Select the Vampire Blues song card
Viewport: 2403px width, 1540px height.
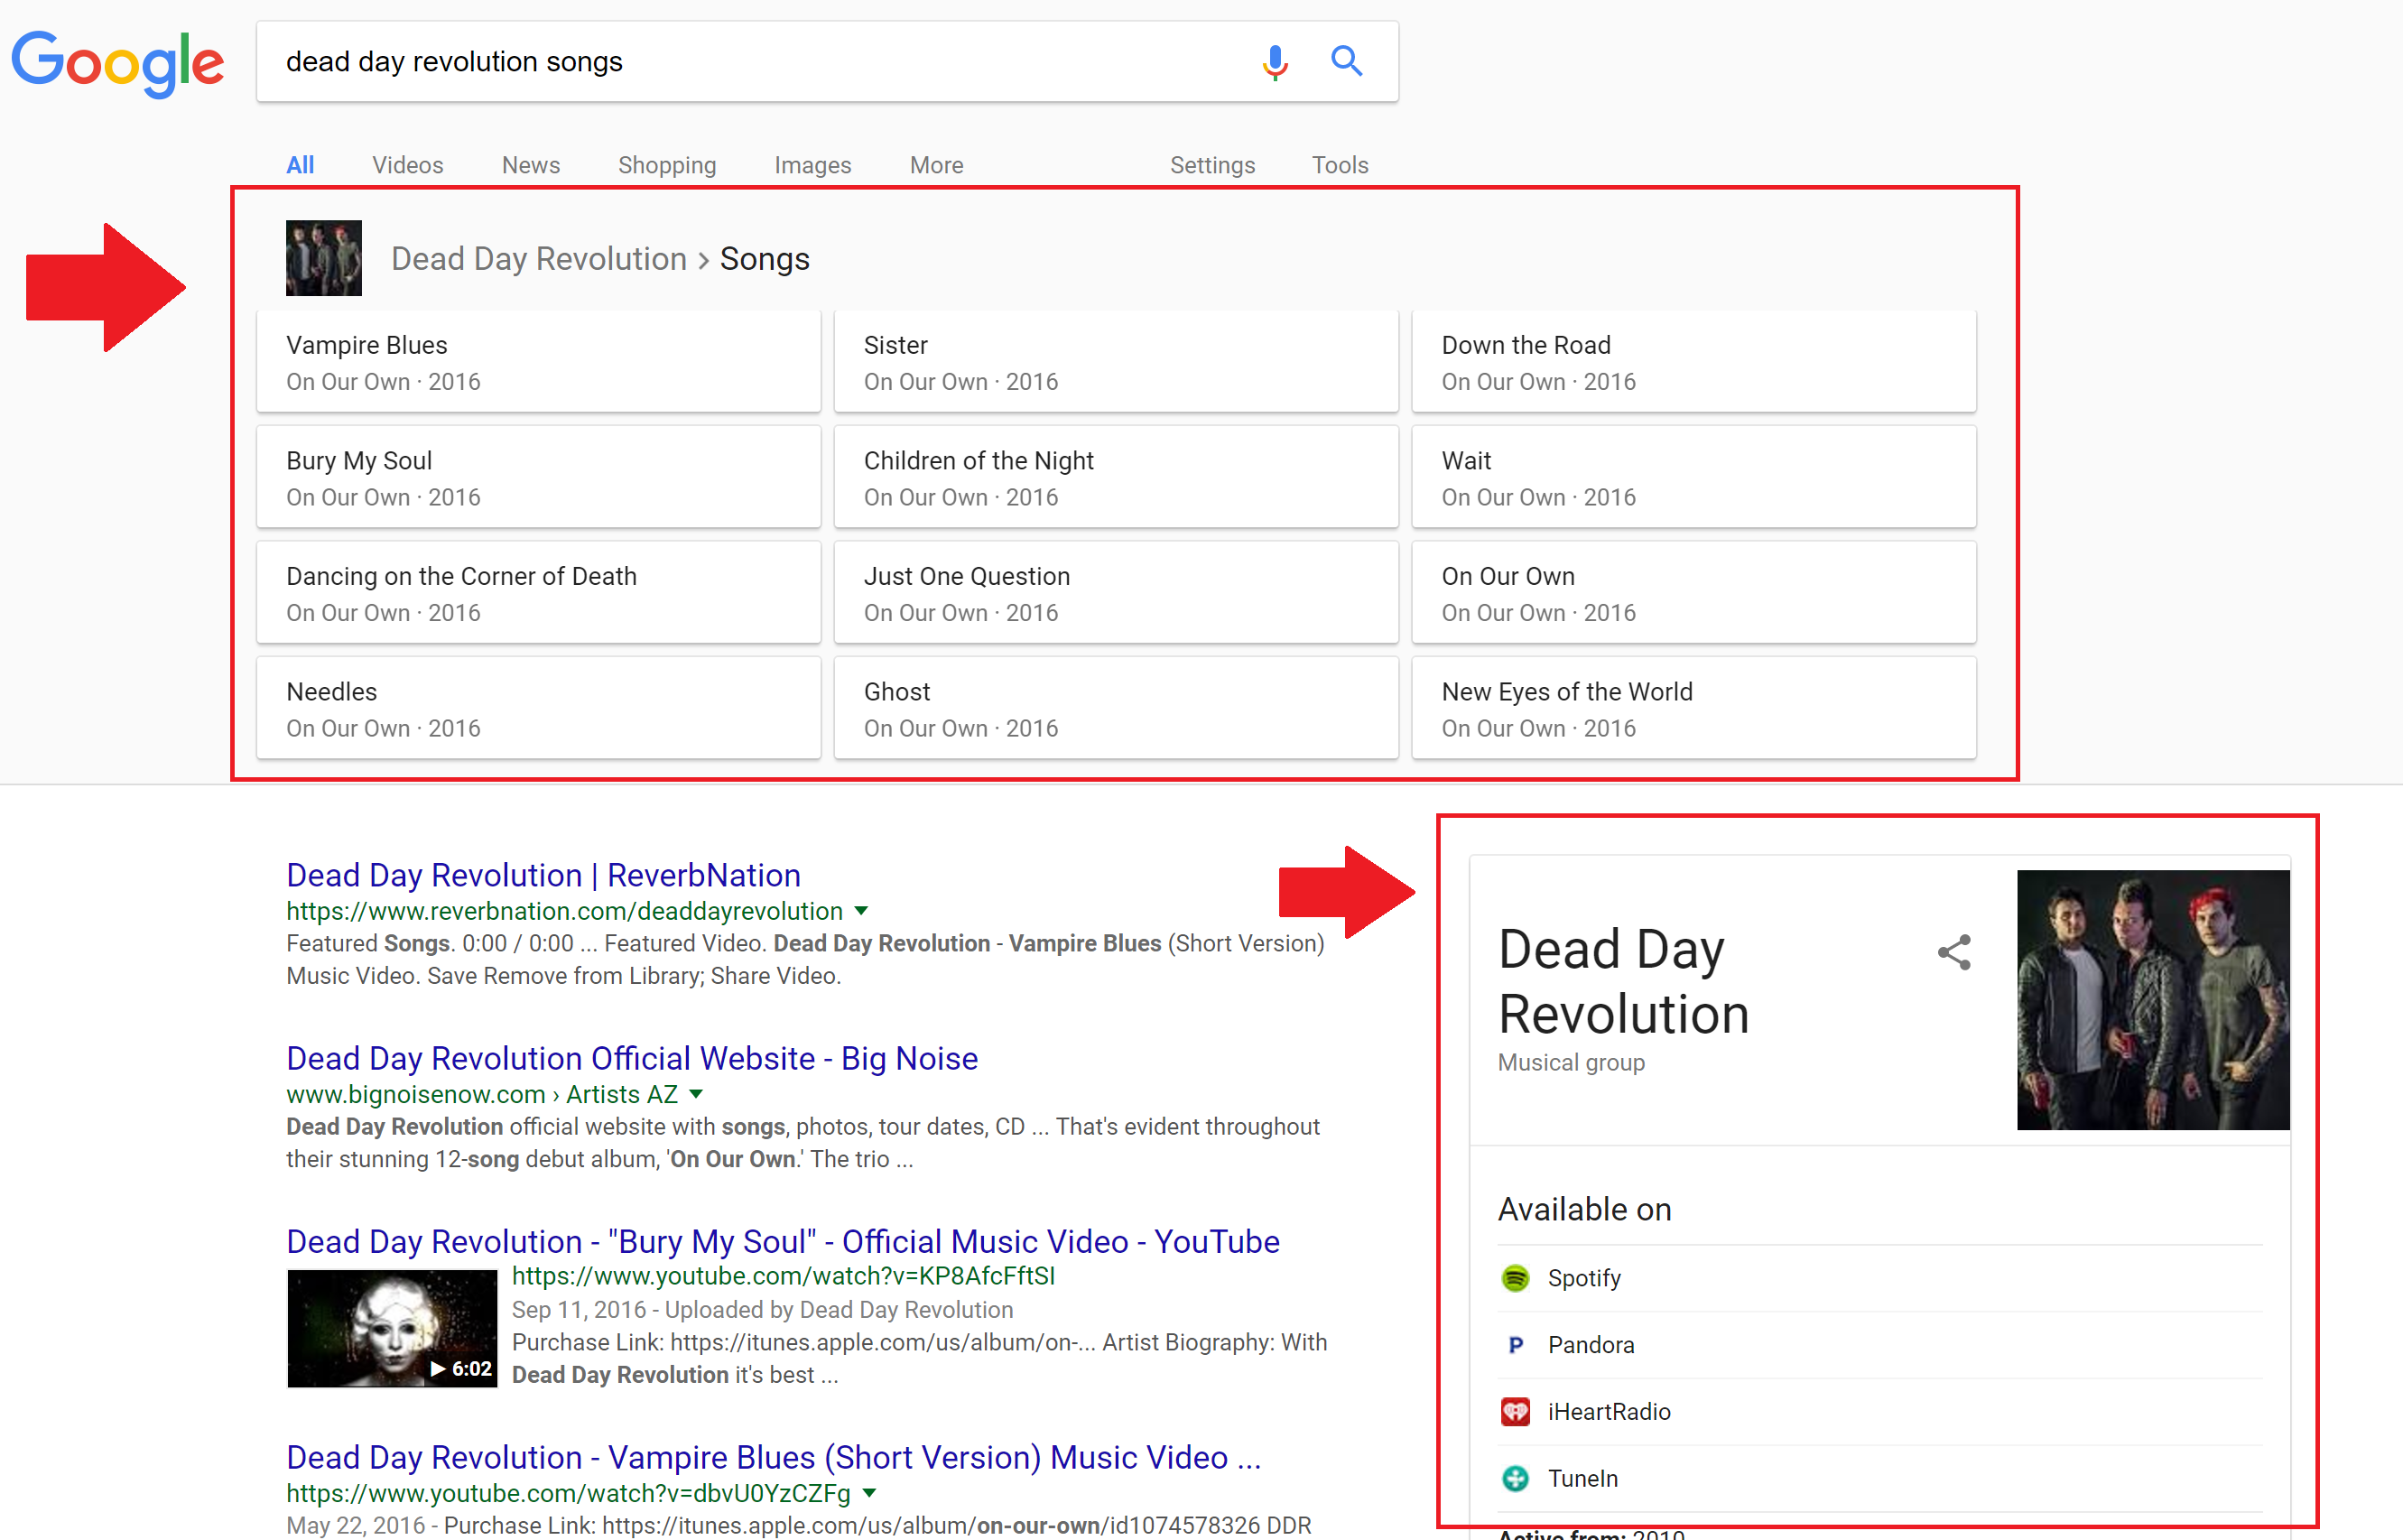tap(538, 362)
